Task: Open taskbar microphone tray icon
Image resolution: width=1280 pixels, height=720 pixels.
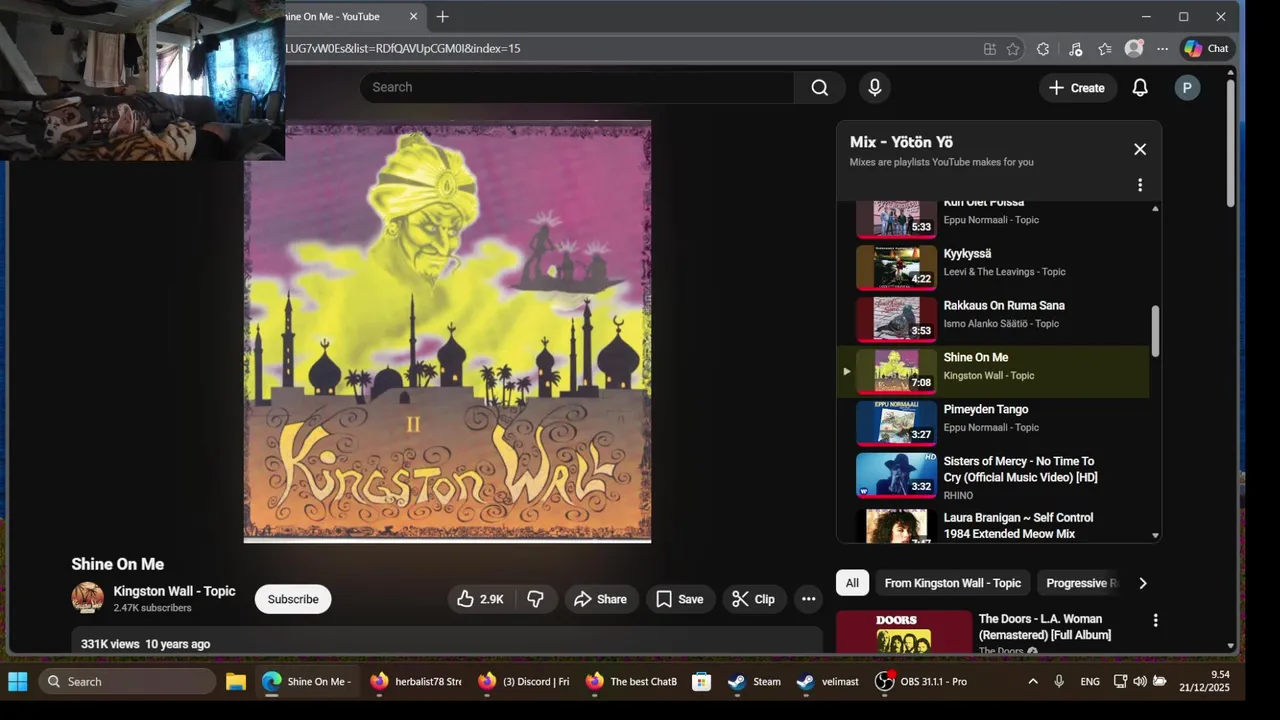Action: [x=1059, y=682]
